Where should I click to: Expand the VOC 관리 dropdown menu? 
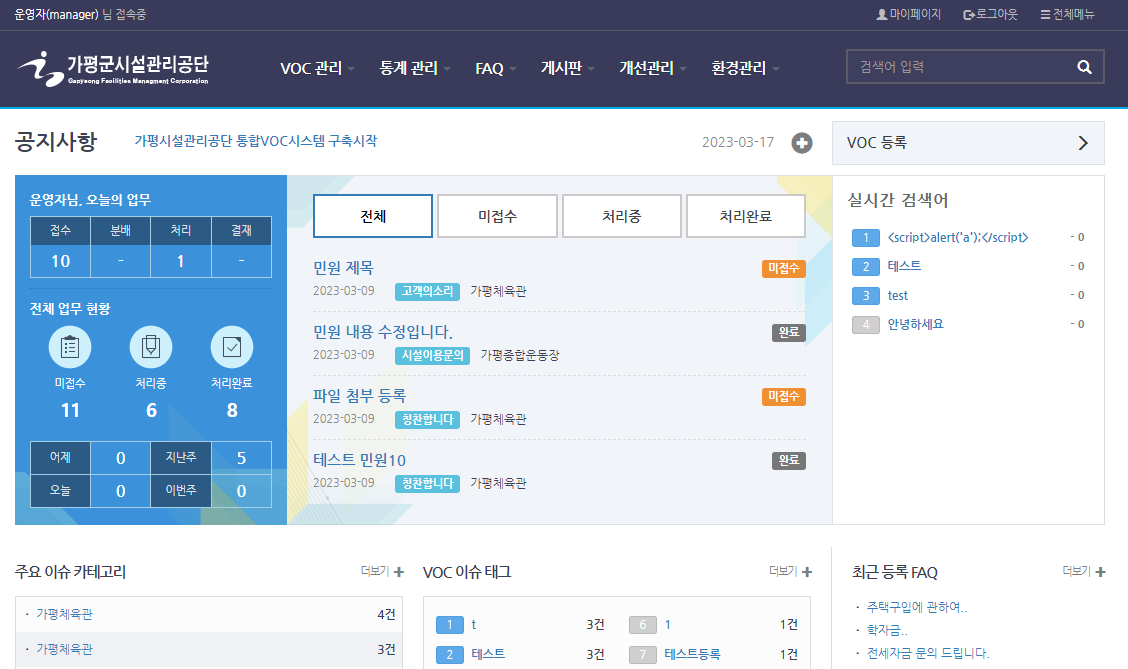click(317, 68)
